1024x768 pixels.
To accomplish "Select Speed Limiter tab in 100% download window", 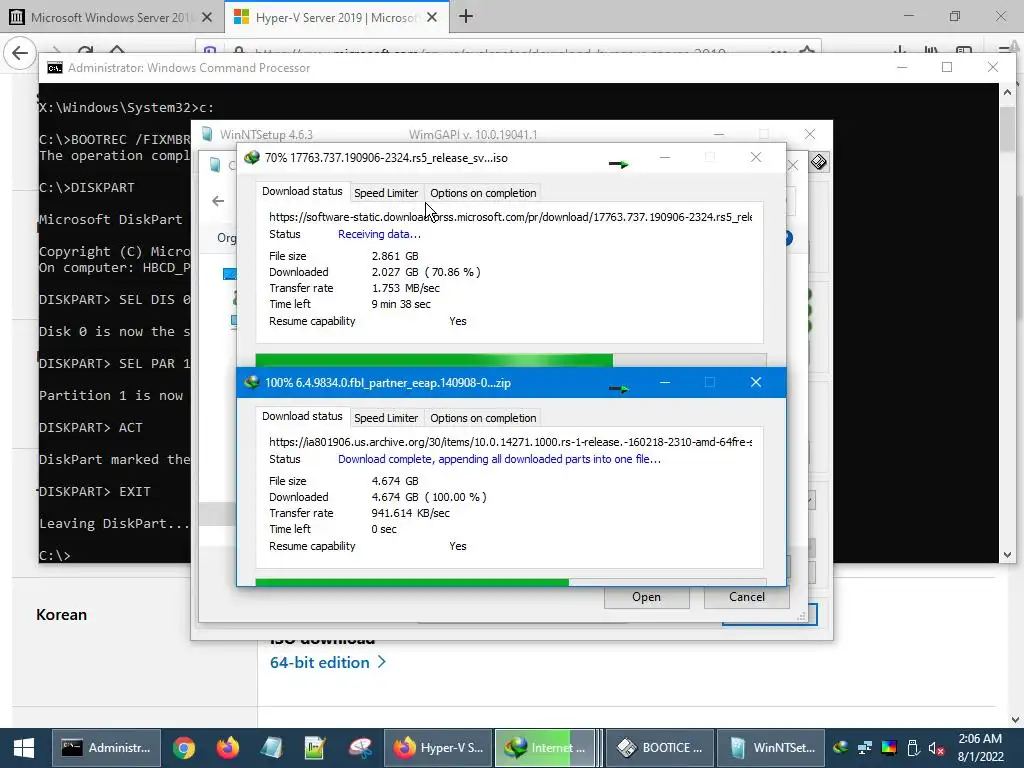I will point(386,418).
